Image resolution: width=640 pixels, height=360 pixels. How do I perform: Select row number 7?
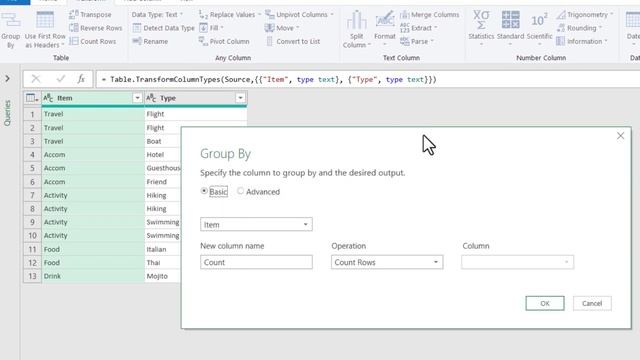[32, 195]
